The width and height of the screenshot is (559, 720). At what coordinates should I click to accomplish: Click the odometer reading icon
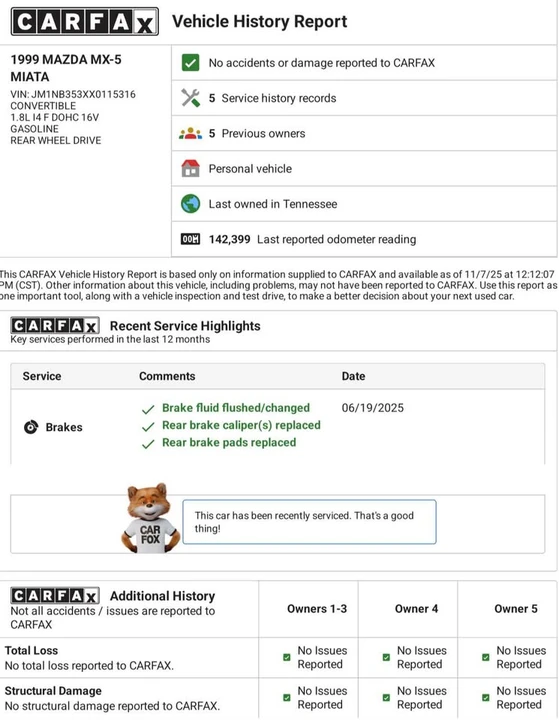point(190,239)
